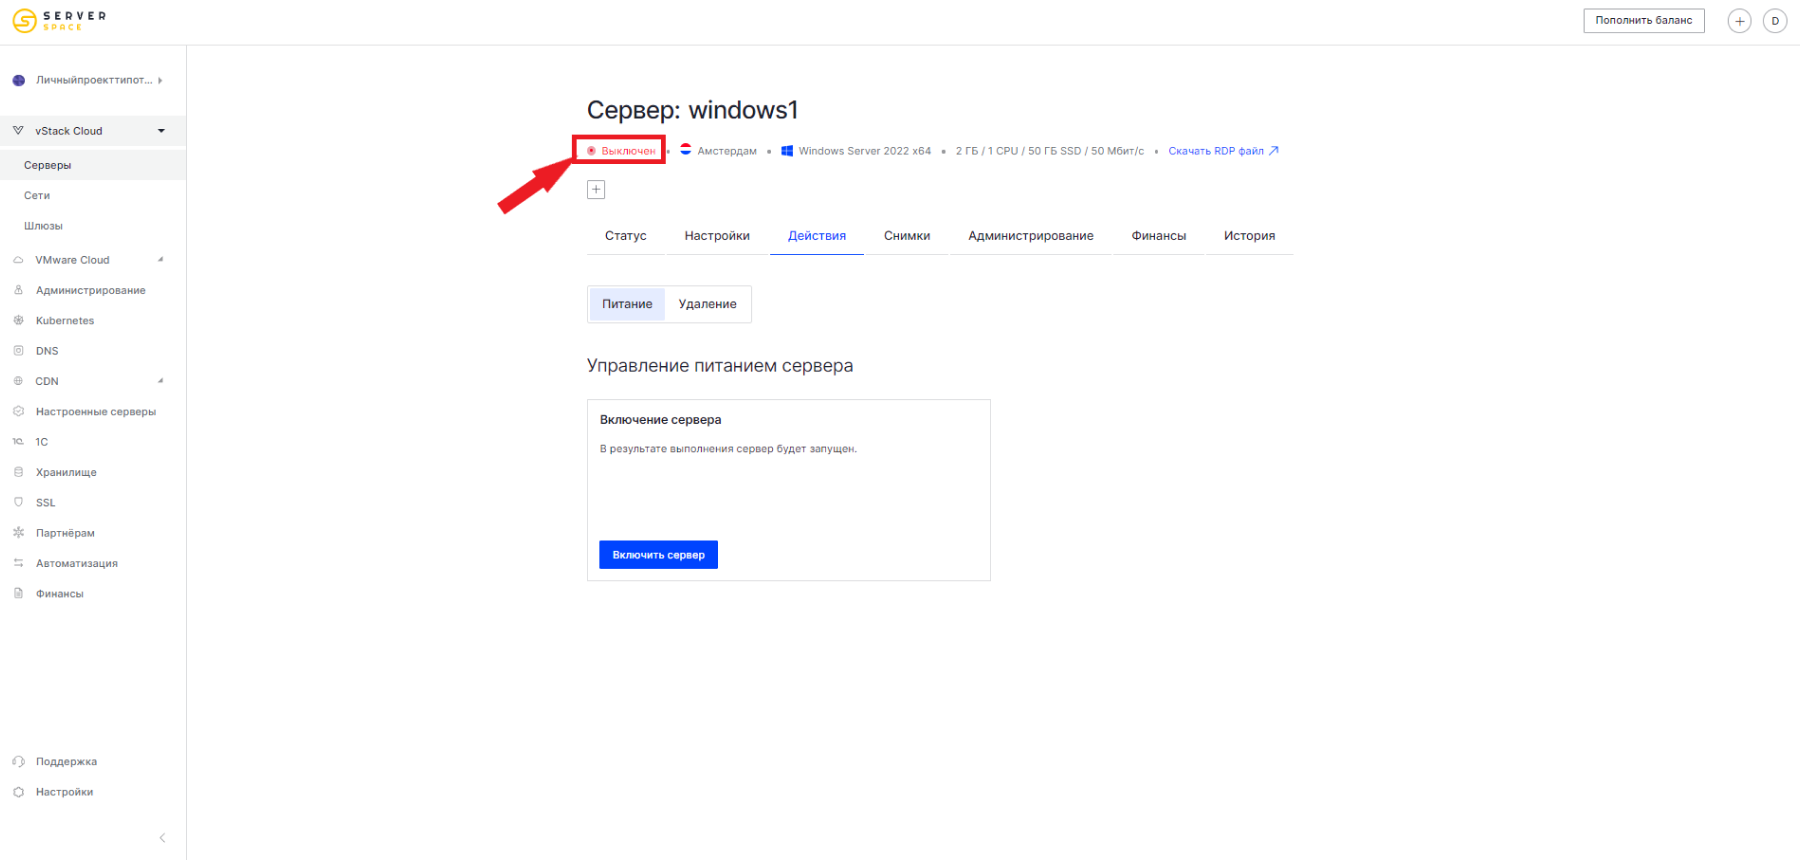Screen dimensions: 1800x860
Task: Click the VMware Cloud cloud icon
Action: coord(18,260)
